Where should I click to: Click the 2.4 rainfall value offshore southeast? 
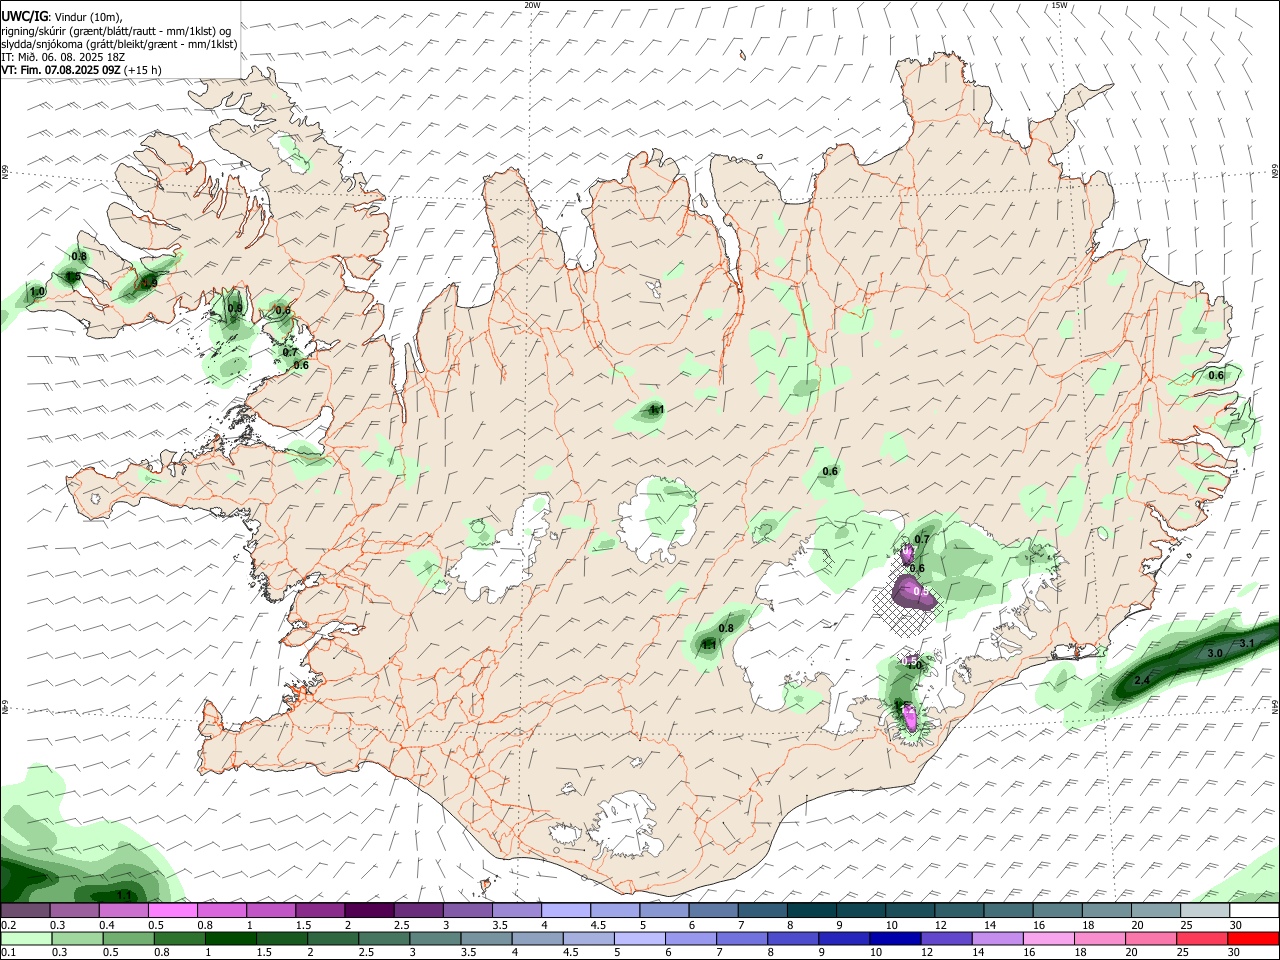coord(1142,680)
